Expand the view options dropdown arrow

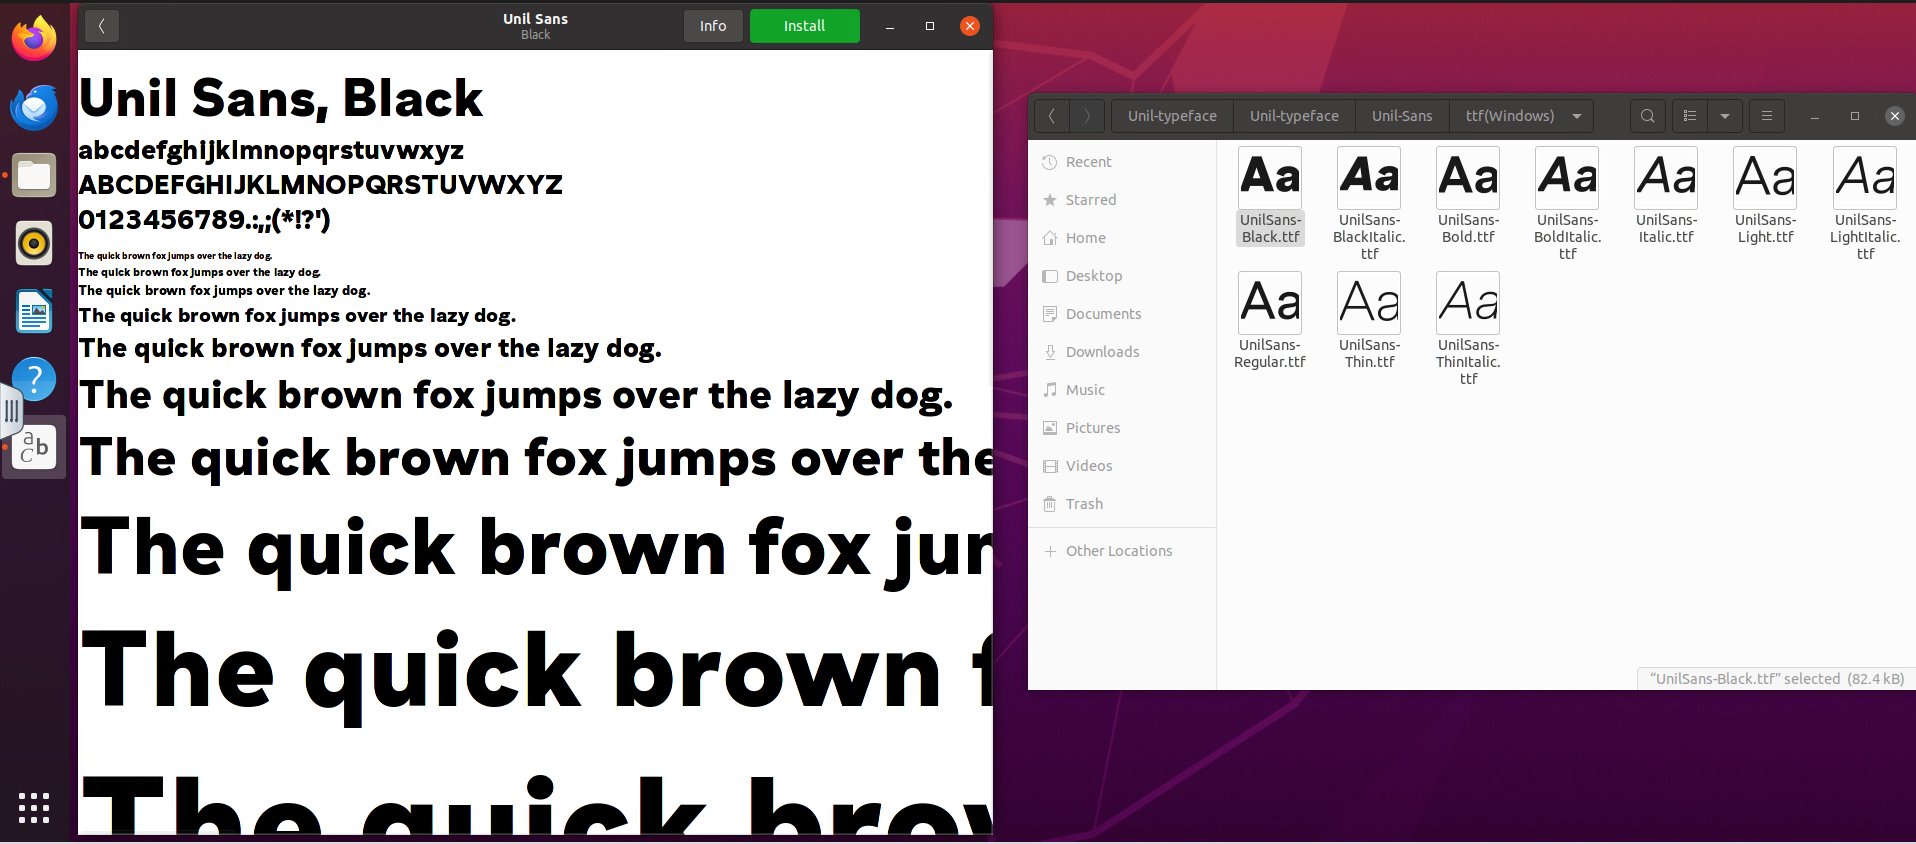[1725, 116]
